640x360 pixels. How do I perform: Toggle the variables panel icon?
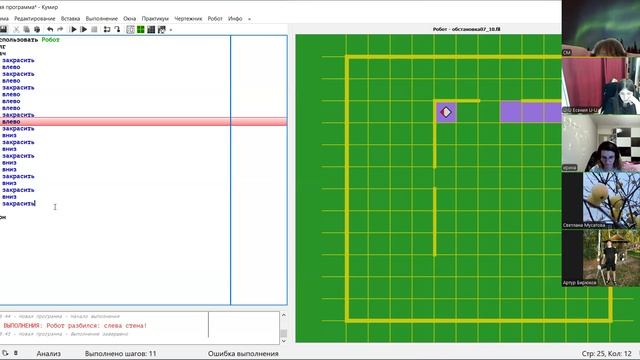click(130, 29)
